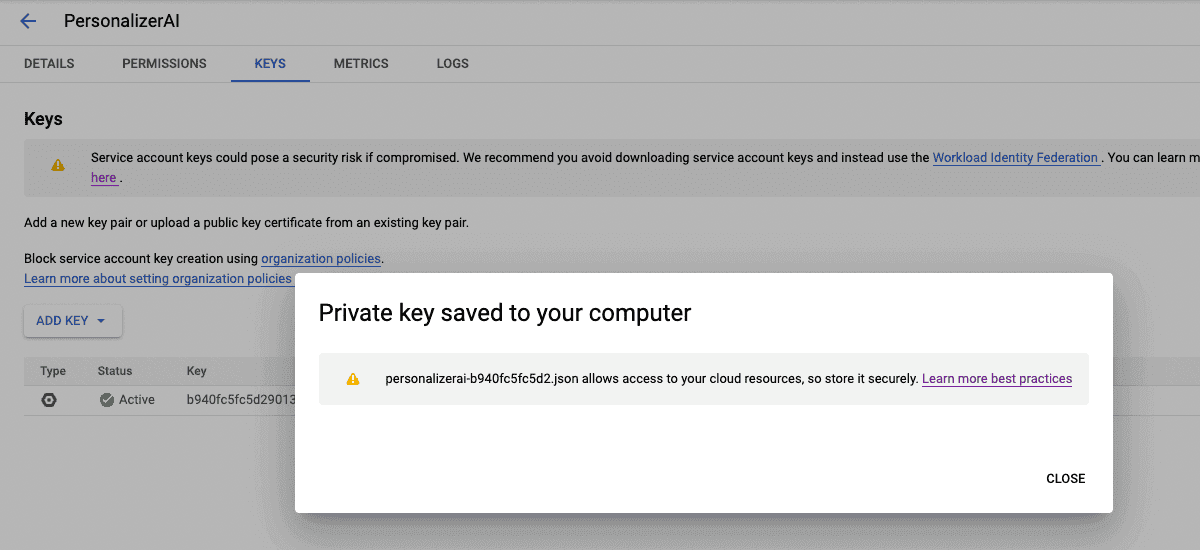Viewport: 1200px width, 550px height.
Task: Follow the Workload Identity Federation link
Action: pyautogui.click(x=1015, y=158)
